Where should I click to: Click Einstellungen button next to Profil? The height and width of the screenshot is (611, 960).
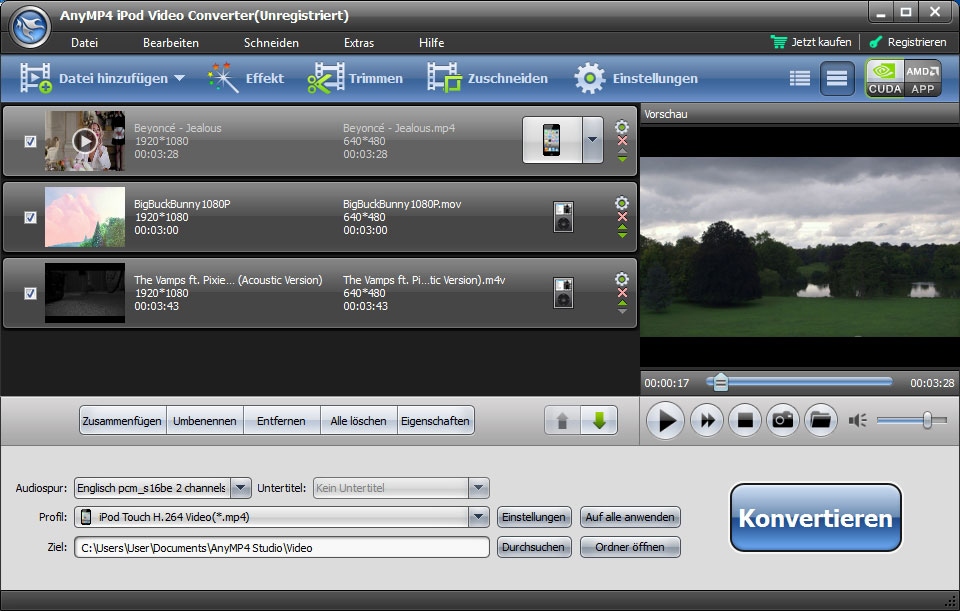click(534, 517)
